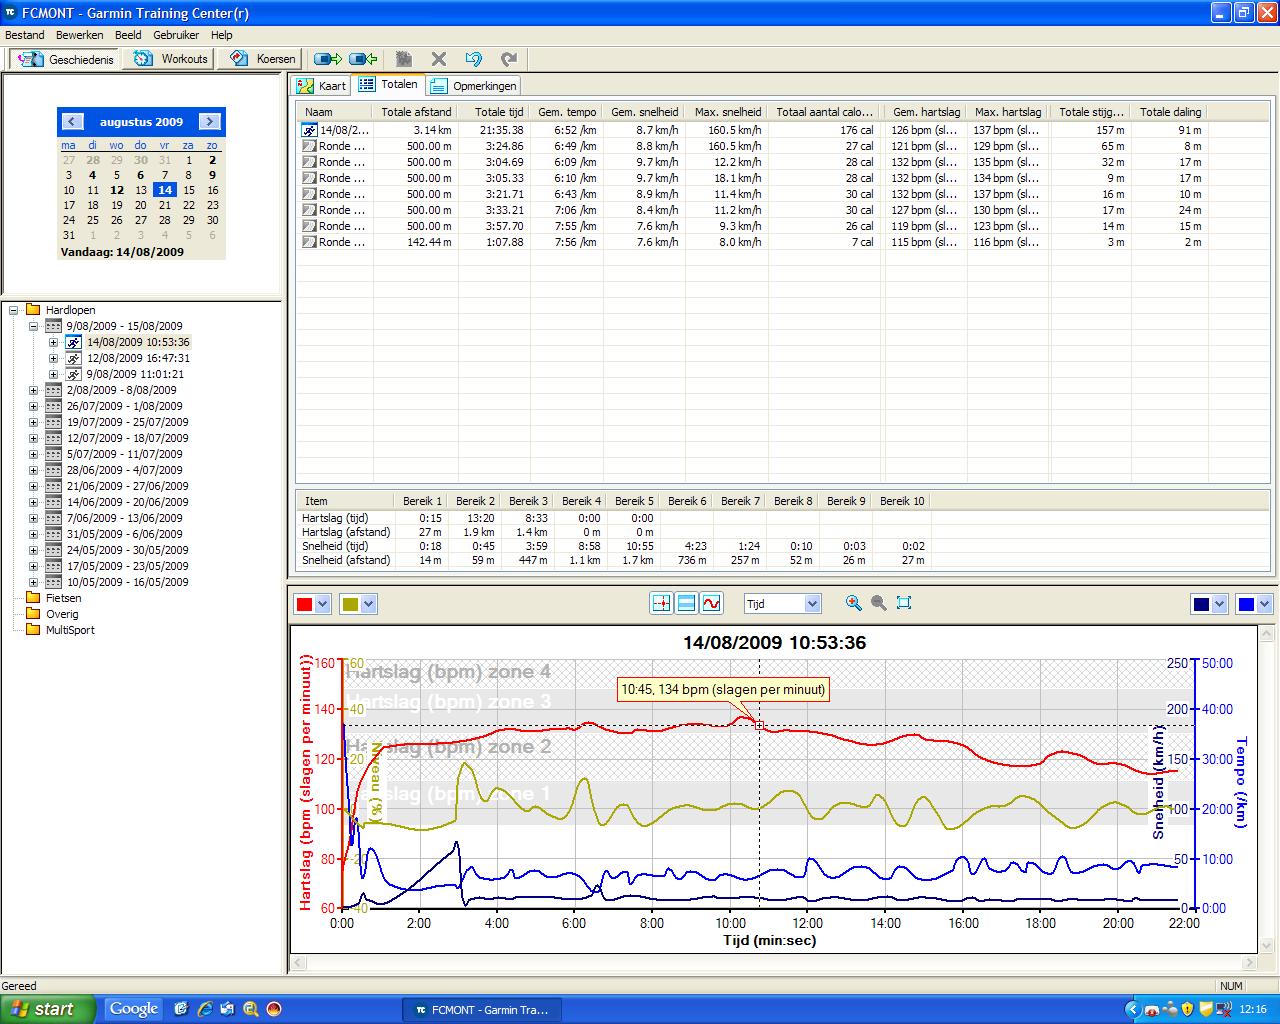Click the yellow security shield tray icon
This screenshot has width=1280, height=1024.
click(x=1188, y=1009)
